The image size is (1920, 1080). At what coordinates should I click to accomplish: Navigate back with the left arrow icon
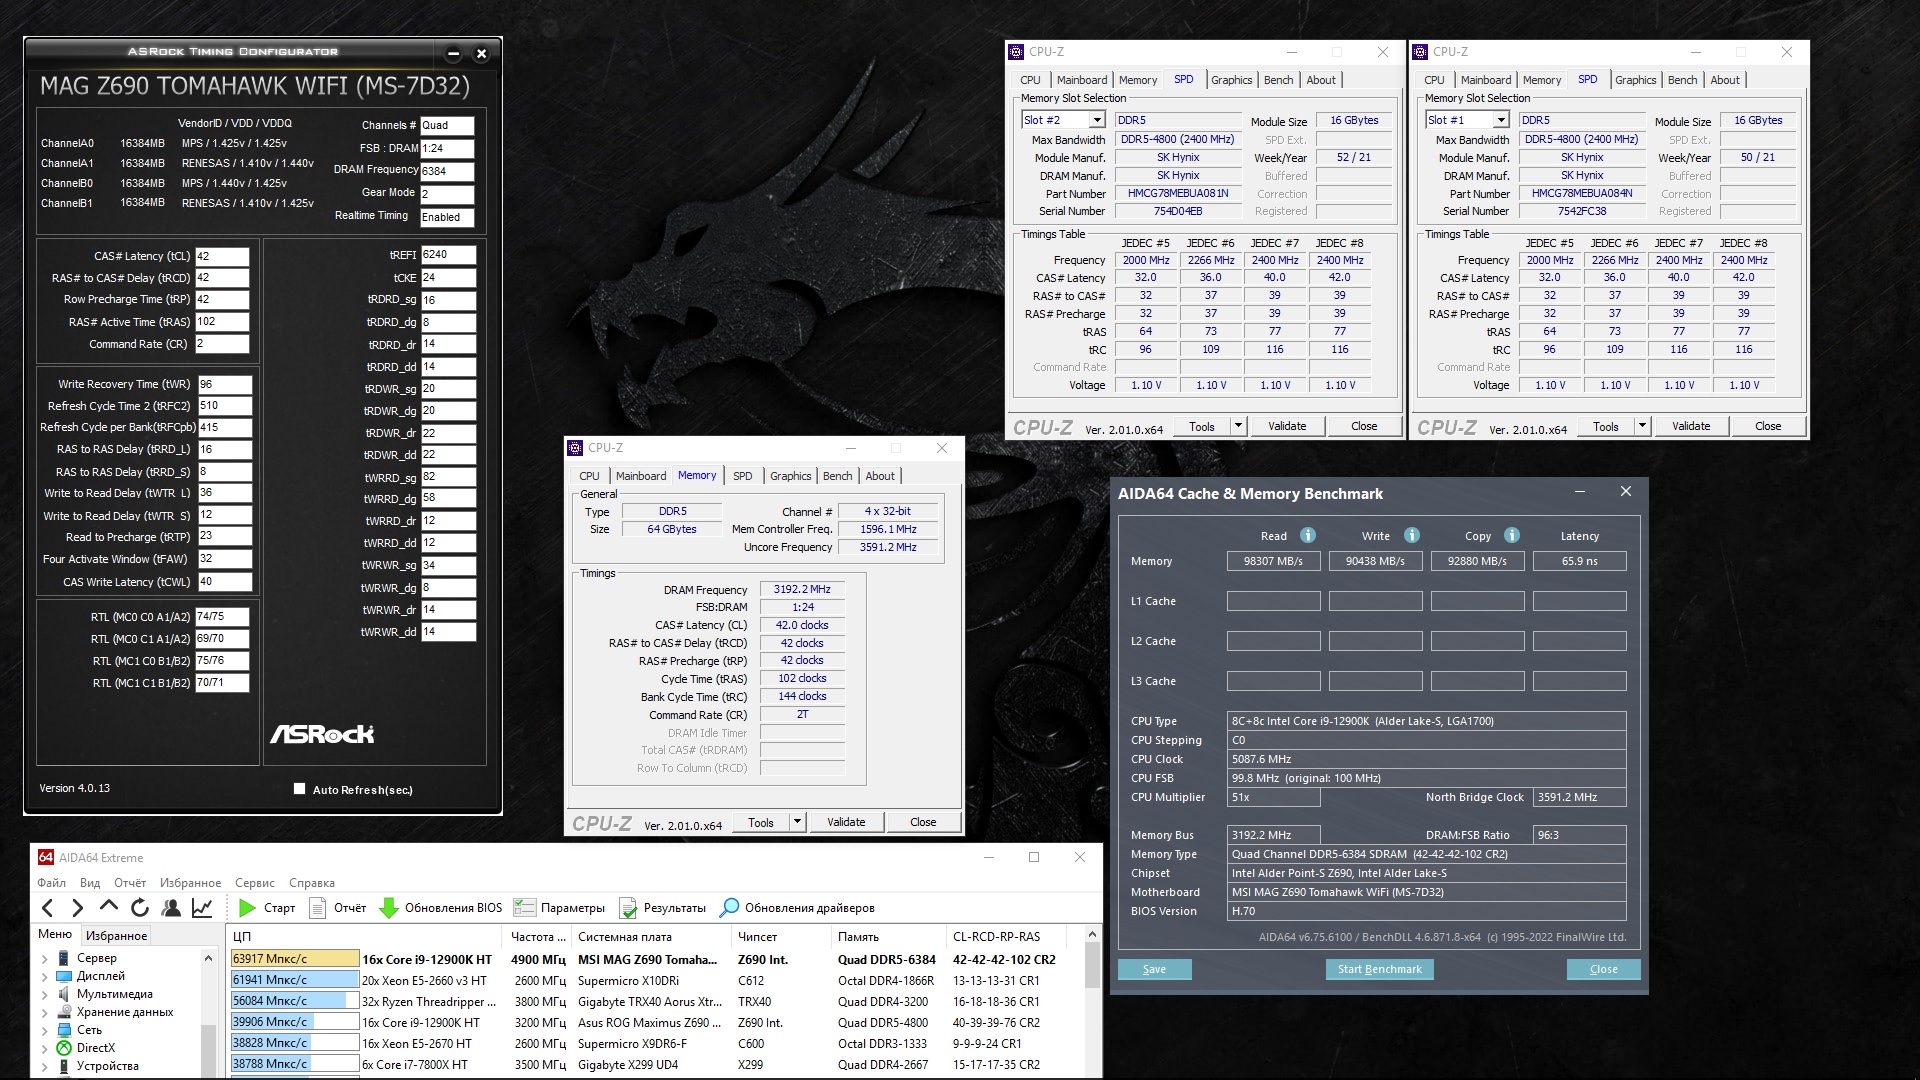click(x=48, y=908)
